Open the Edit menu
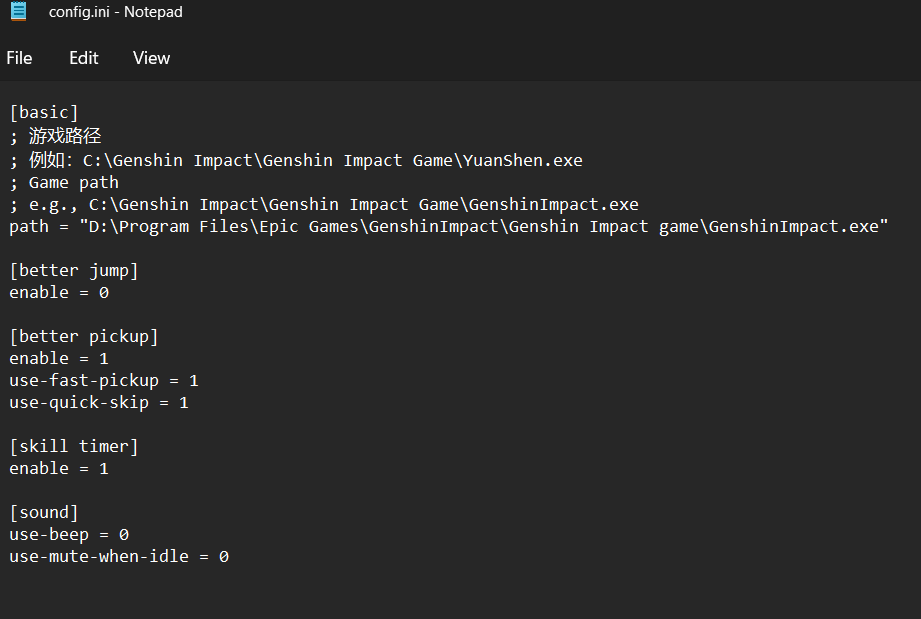Image resolution: width=921 pixels, height=619 pixels. click(83, 58)
